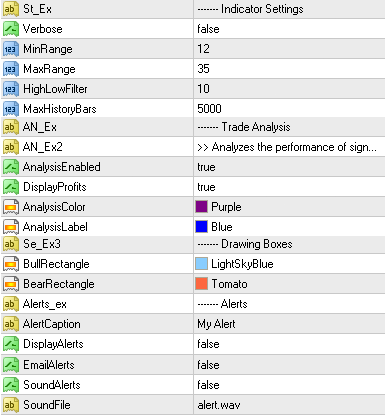This screenshot has width=385, height=416.
Task: Click the AlertCaption value My Alert
Action: pos(216,324)
